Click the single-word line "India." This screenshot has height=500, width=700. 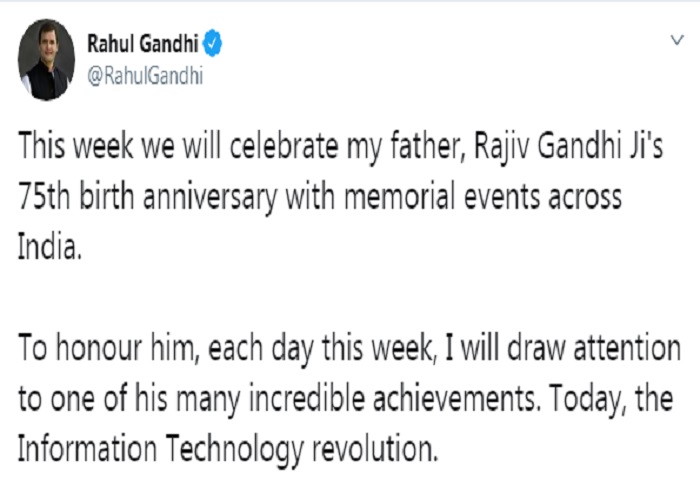(x=50, y=247)
